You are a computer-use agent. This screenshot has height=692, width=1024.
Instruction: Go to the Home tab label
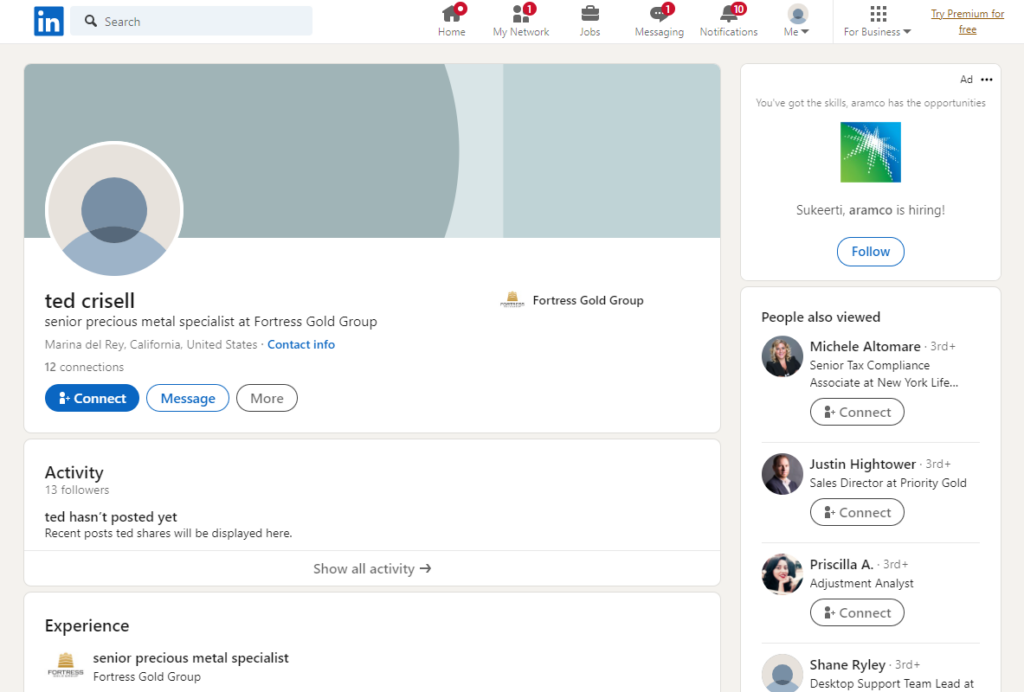point(451,32)
